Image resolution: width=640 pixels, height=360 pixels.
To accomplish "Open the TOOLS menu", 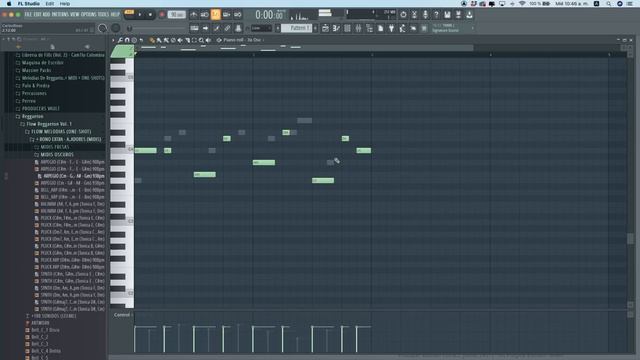I will (104, 14).
